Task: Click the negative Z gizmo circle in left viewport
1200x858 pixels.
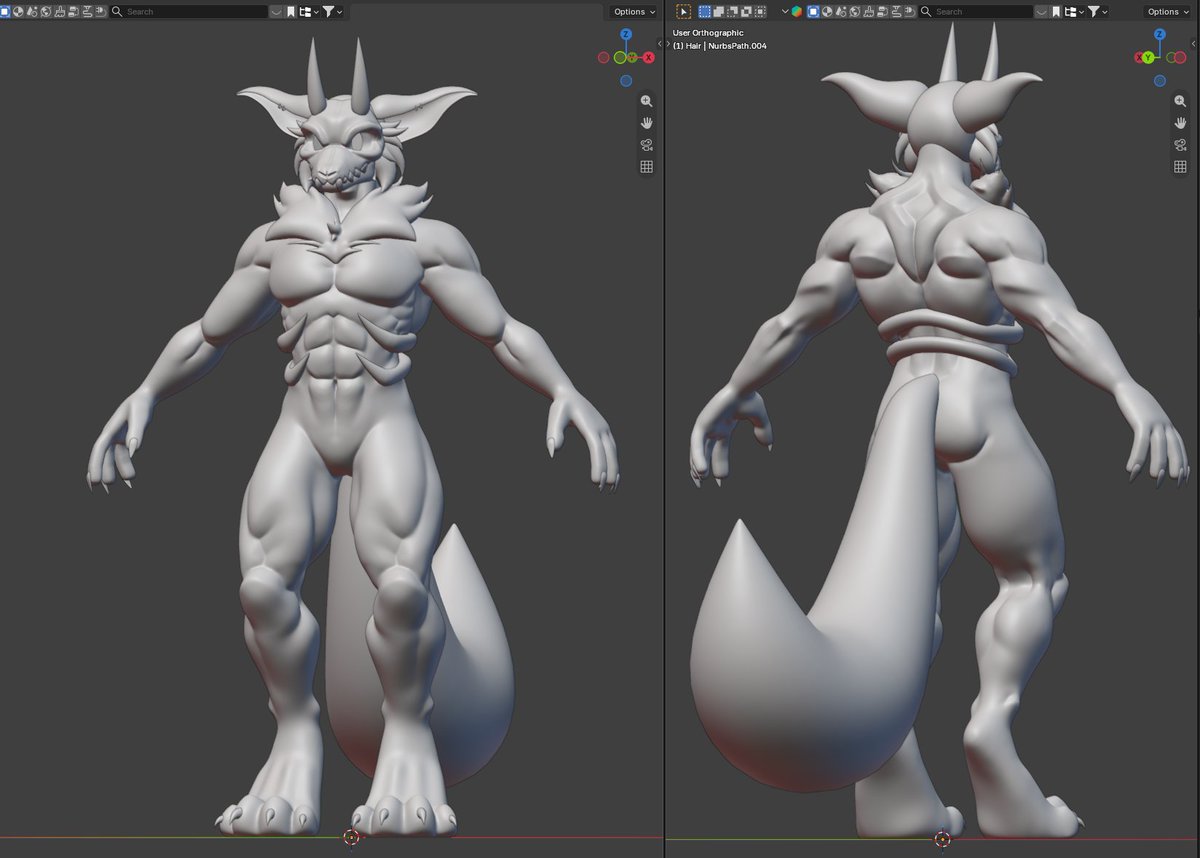Action: [x=626, y=81]
